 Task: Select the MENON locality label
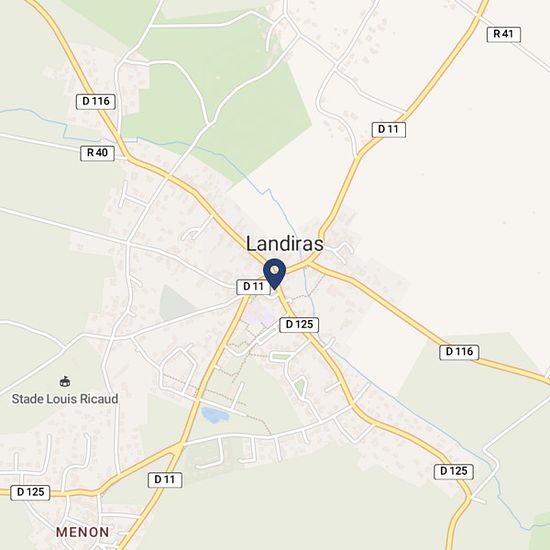(83, 532)
